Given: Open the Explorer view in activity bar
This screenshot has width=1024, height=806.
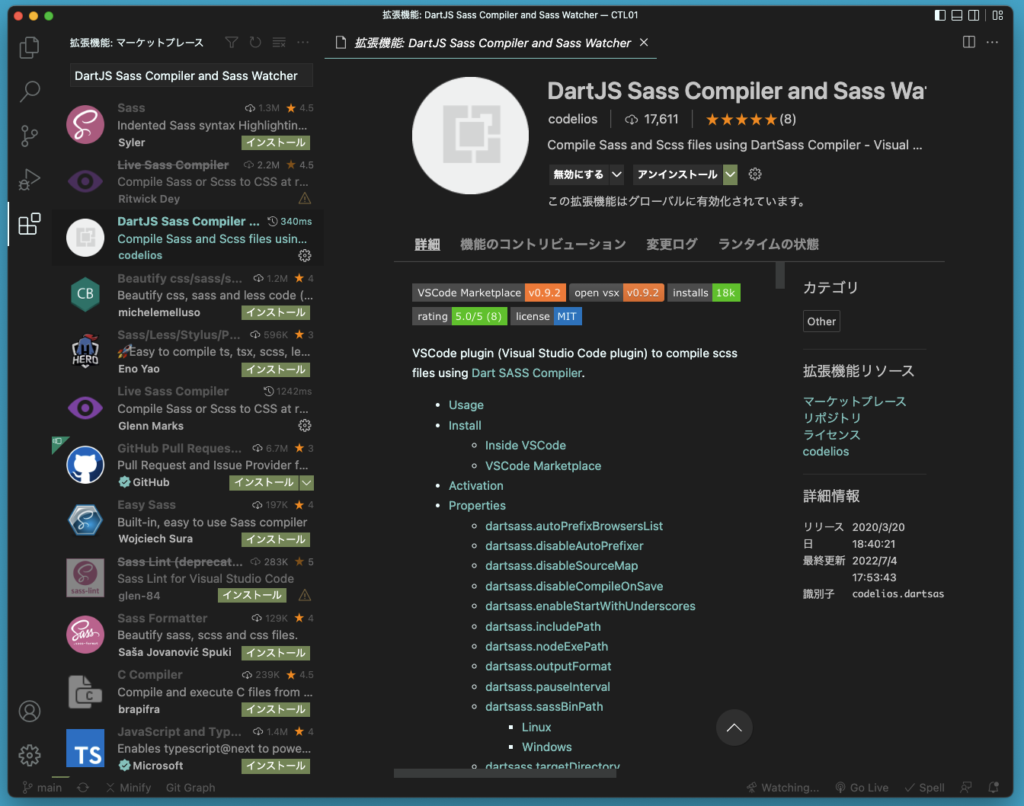Looking at the screenshot, I should click(29, 47).
